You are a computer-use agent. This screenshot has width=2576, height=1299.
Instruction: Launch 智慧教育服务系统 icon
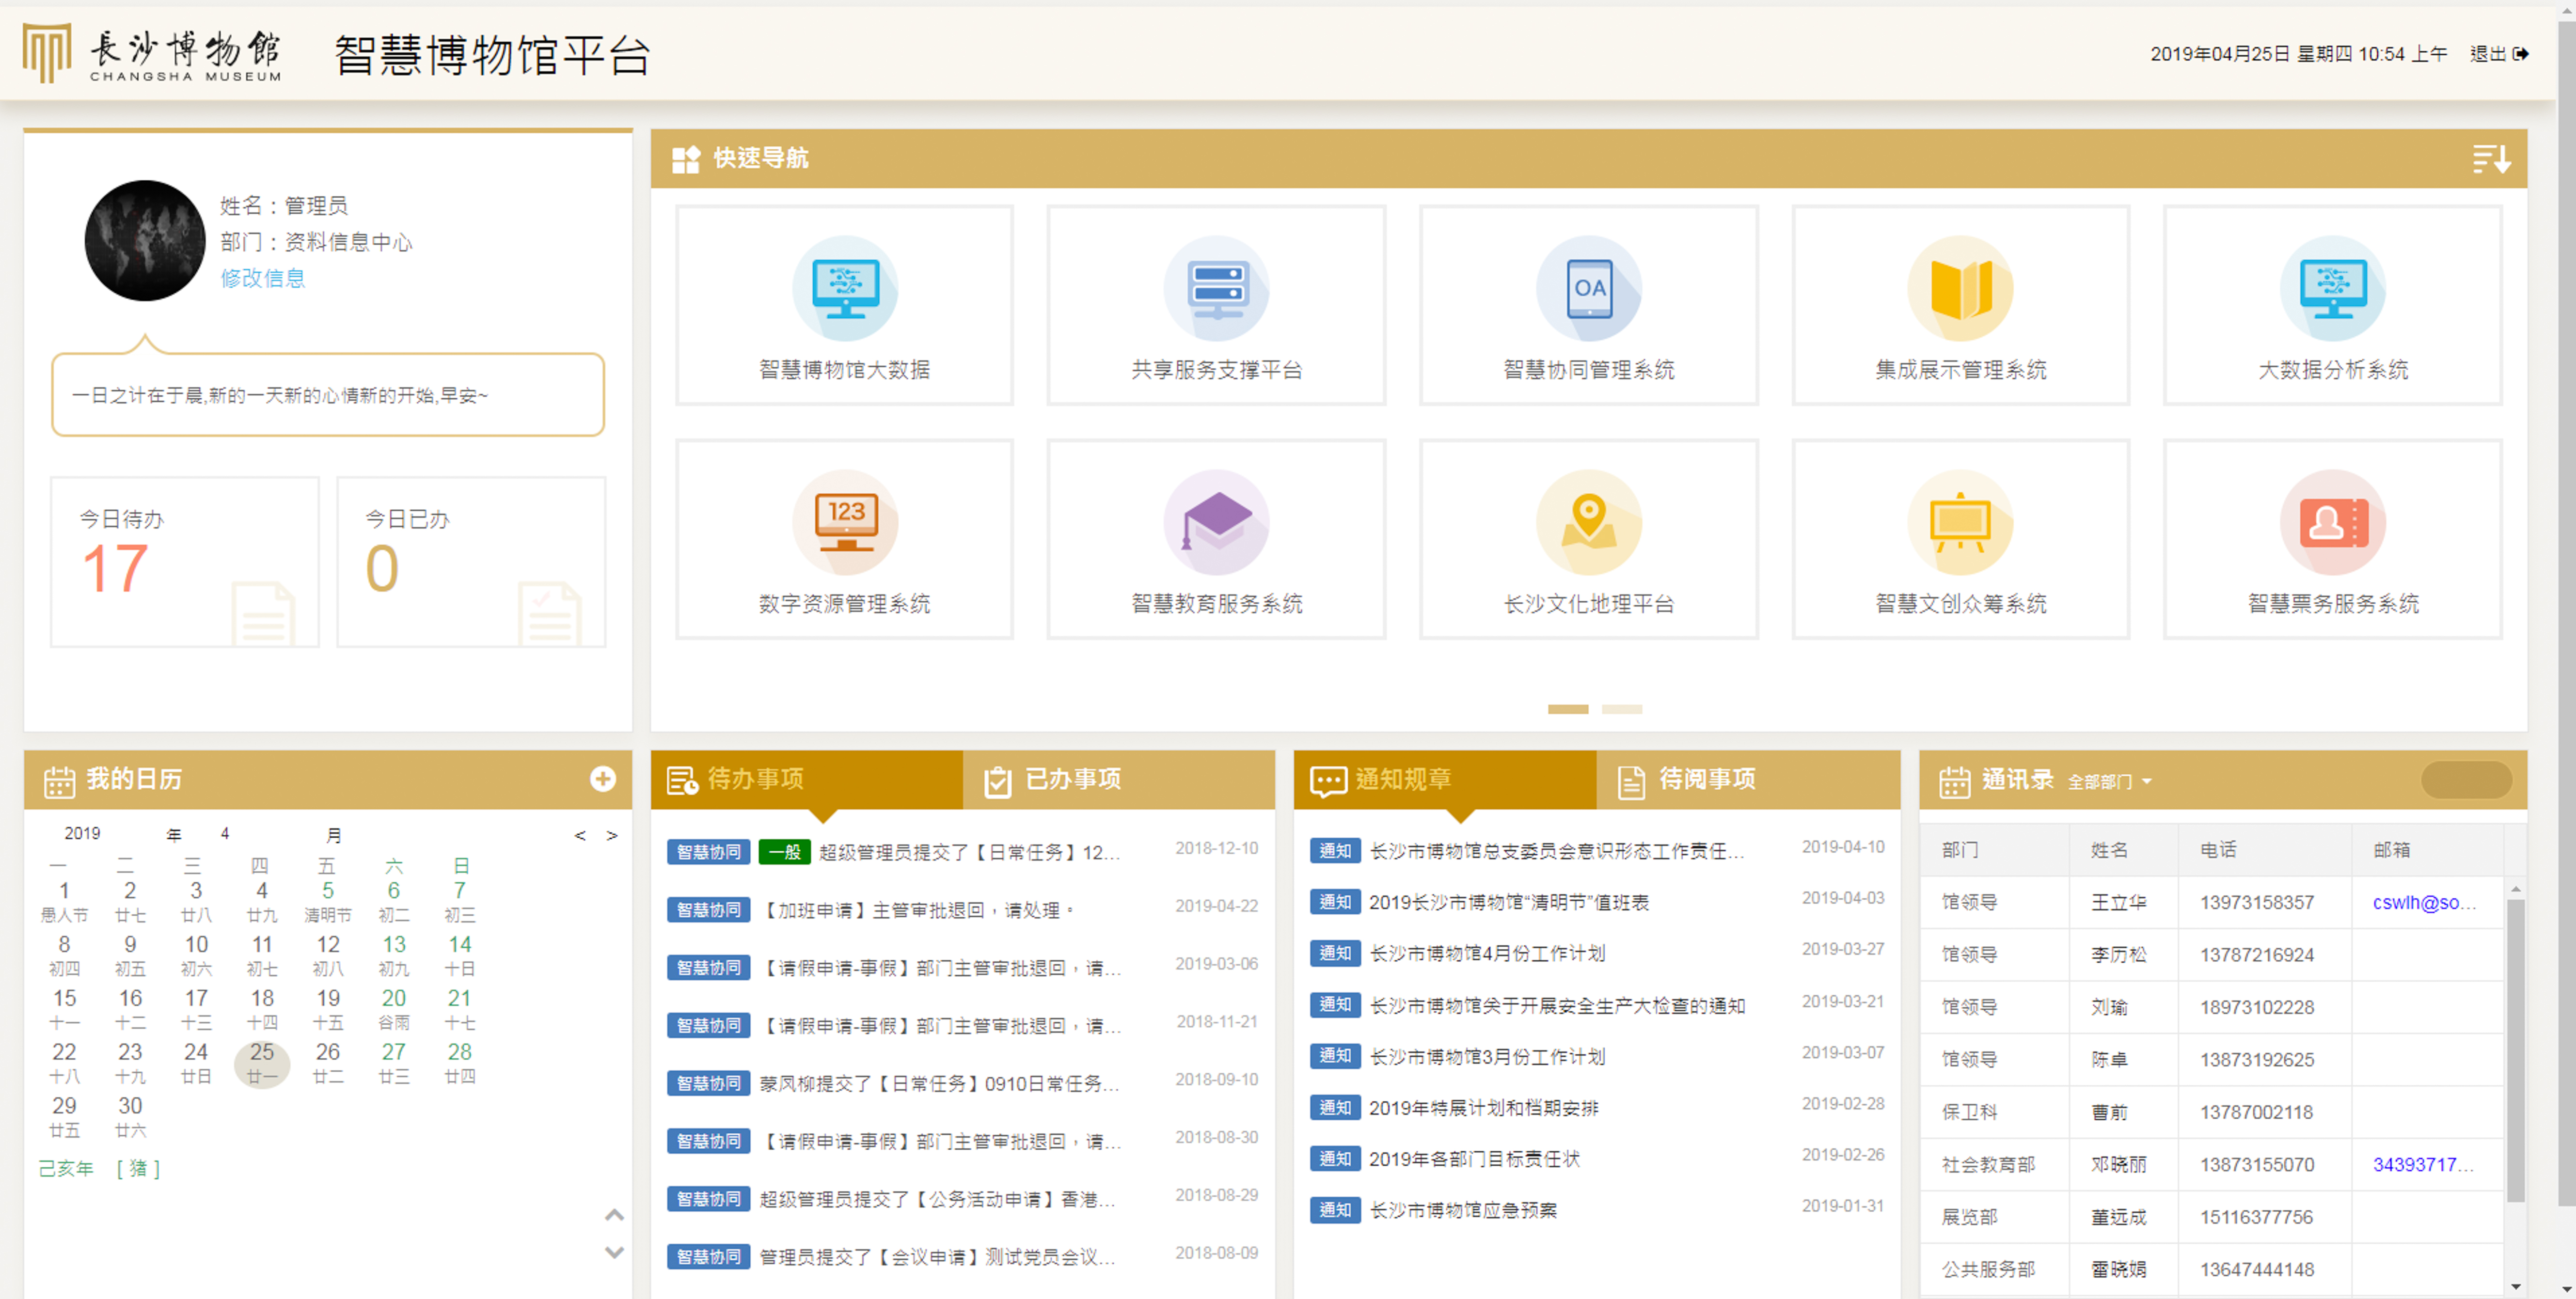point(1217,522)
